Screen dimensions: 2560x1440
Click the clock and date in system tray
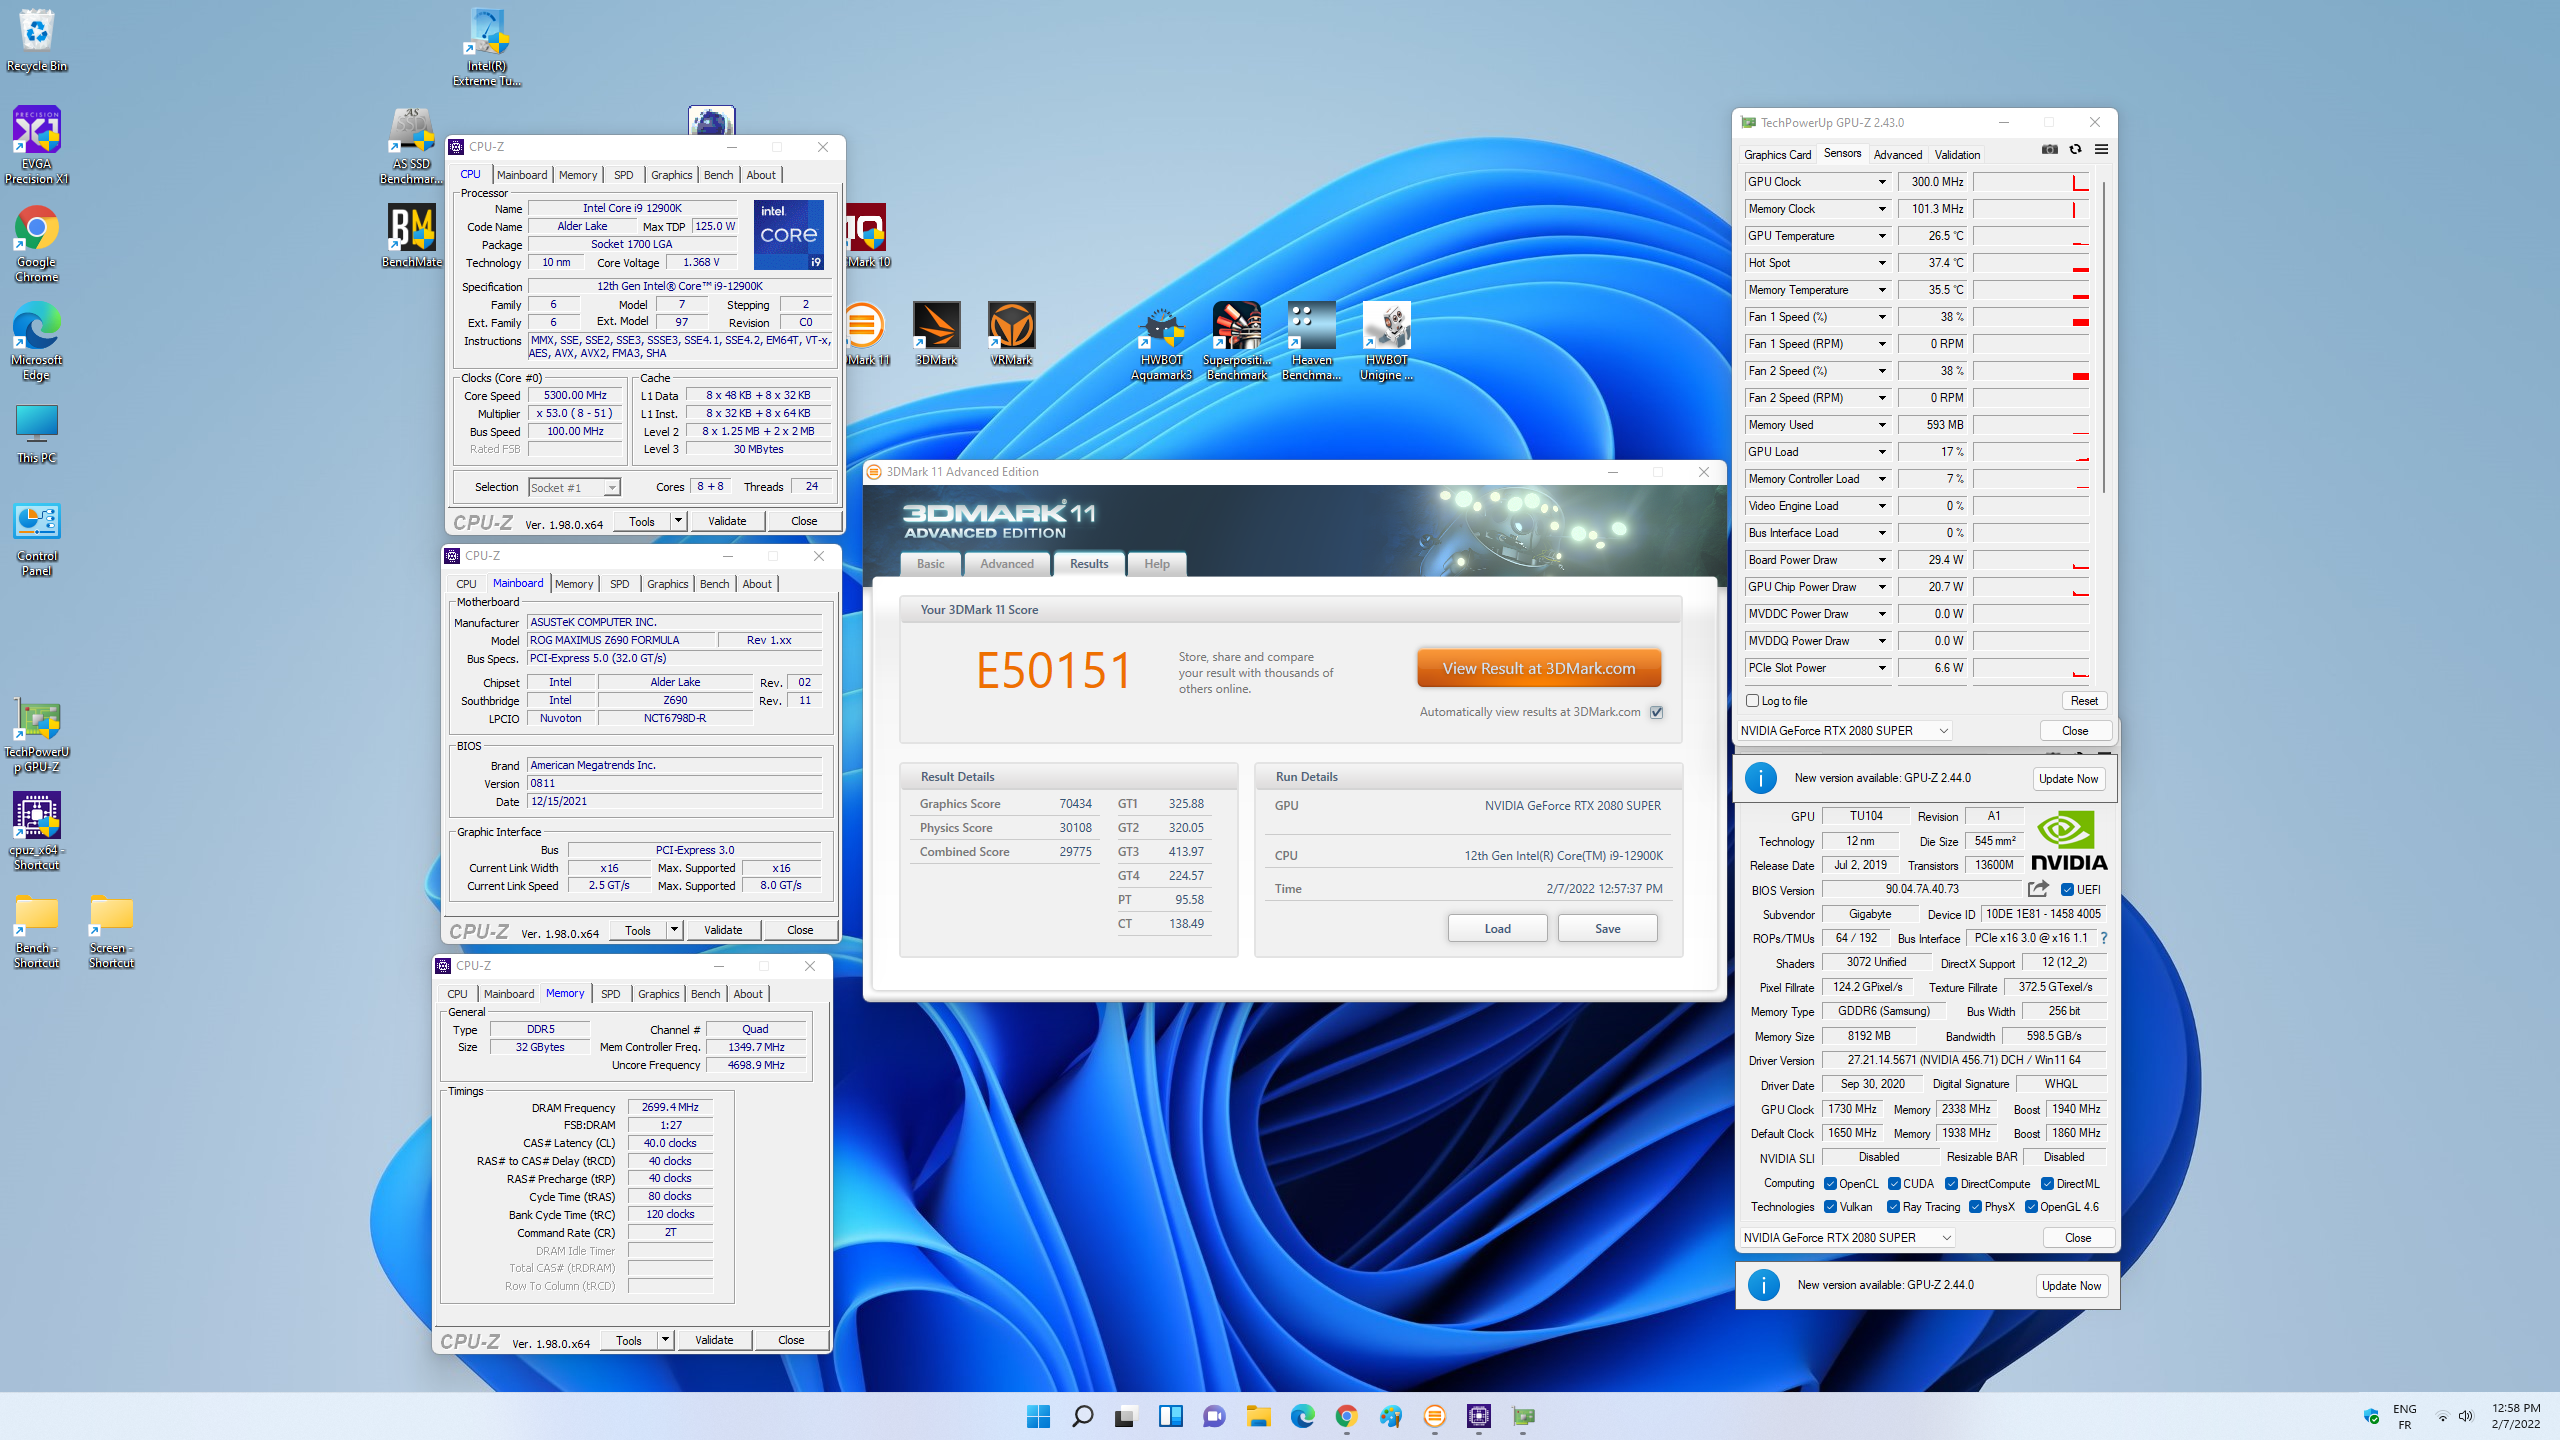[x=2515, y=1416]
